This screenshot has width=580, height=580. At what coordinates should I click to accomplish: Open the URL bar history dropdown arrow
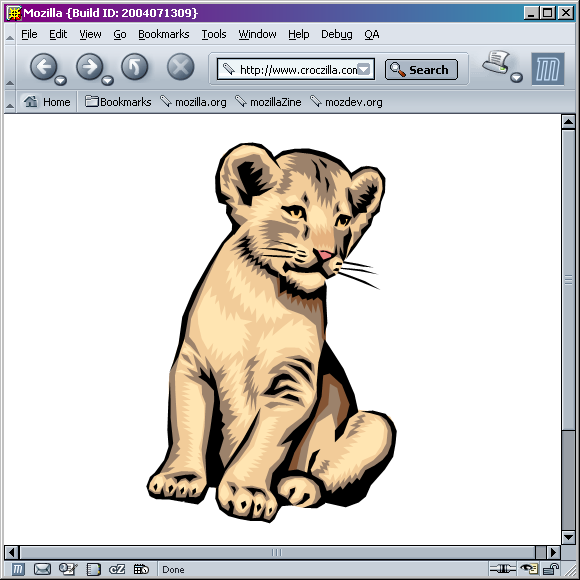coord(364,69)
